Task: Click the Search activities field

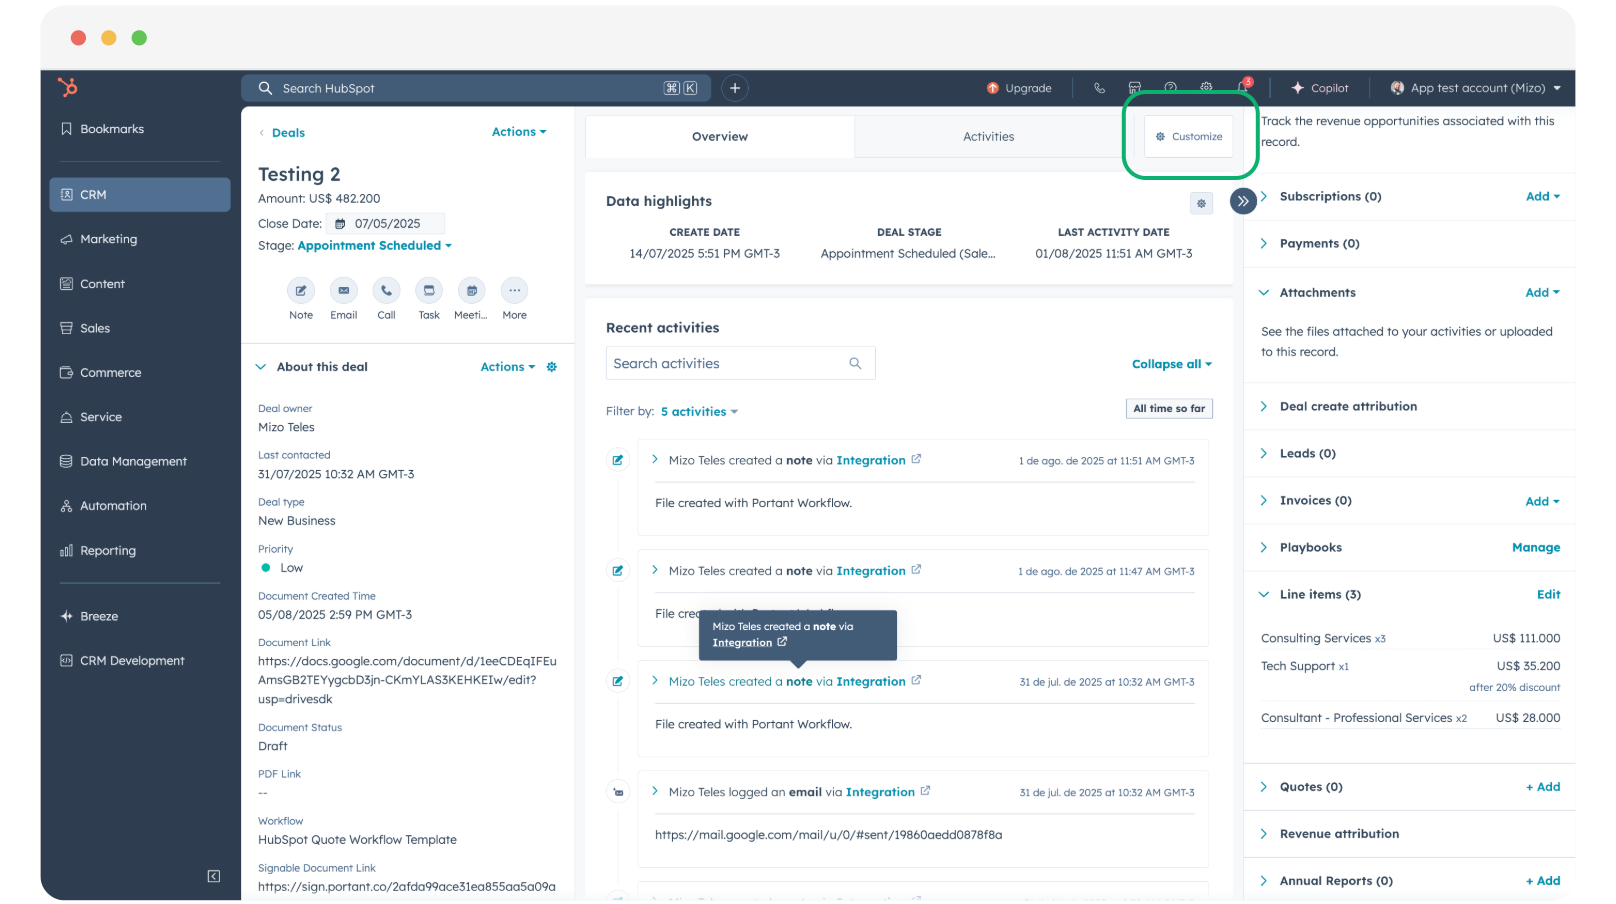Action: 728,364
